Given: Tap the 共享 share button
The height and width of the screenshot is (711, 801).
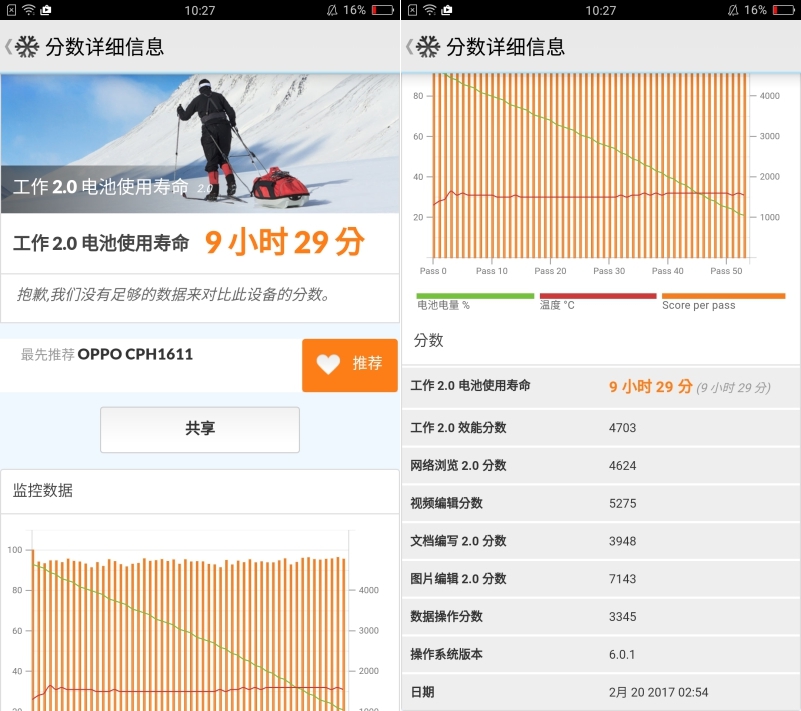Looking at the screenshot, I should click(x=200, y=430).
